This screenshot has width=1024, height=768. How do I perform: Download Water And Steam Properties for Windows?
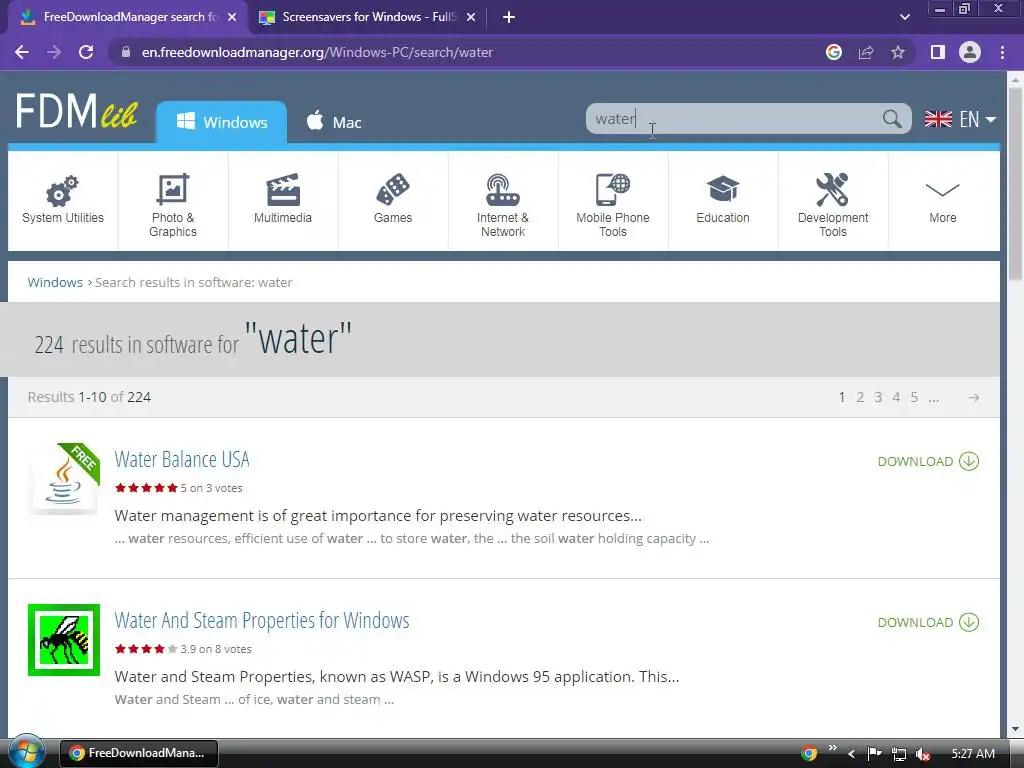(928, 622)
